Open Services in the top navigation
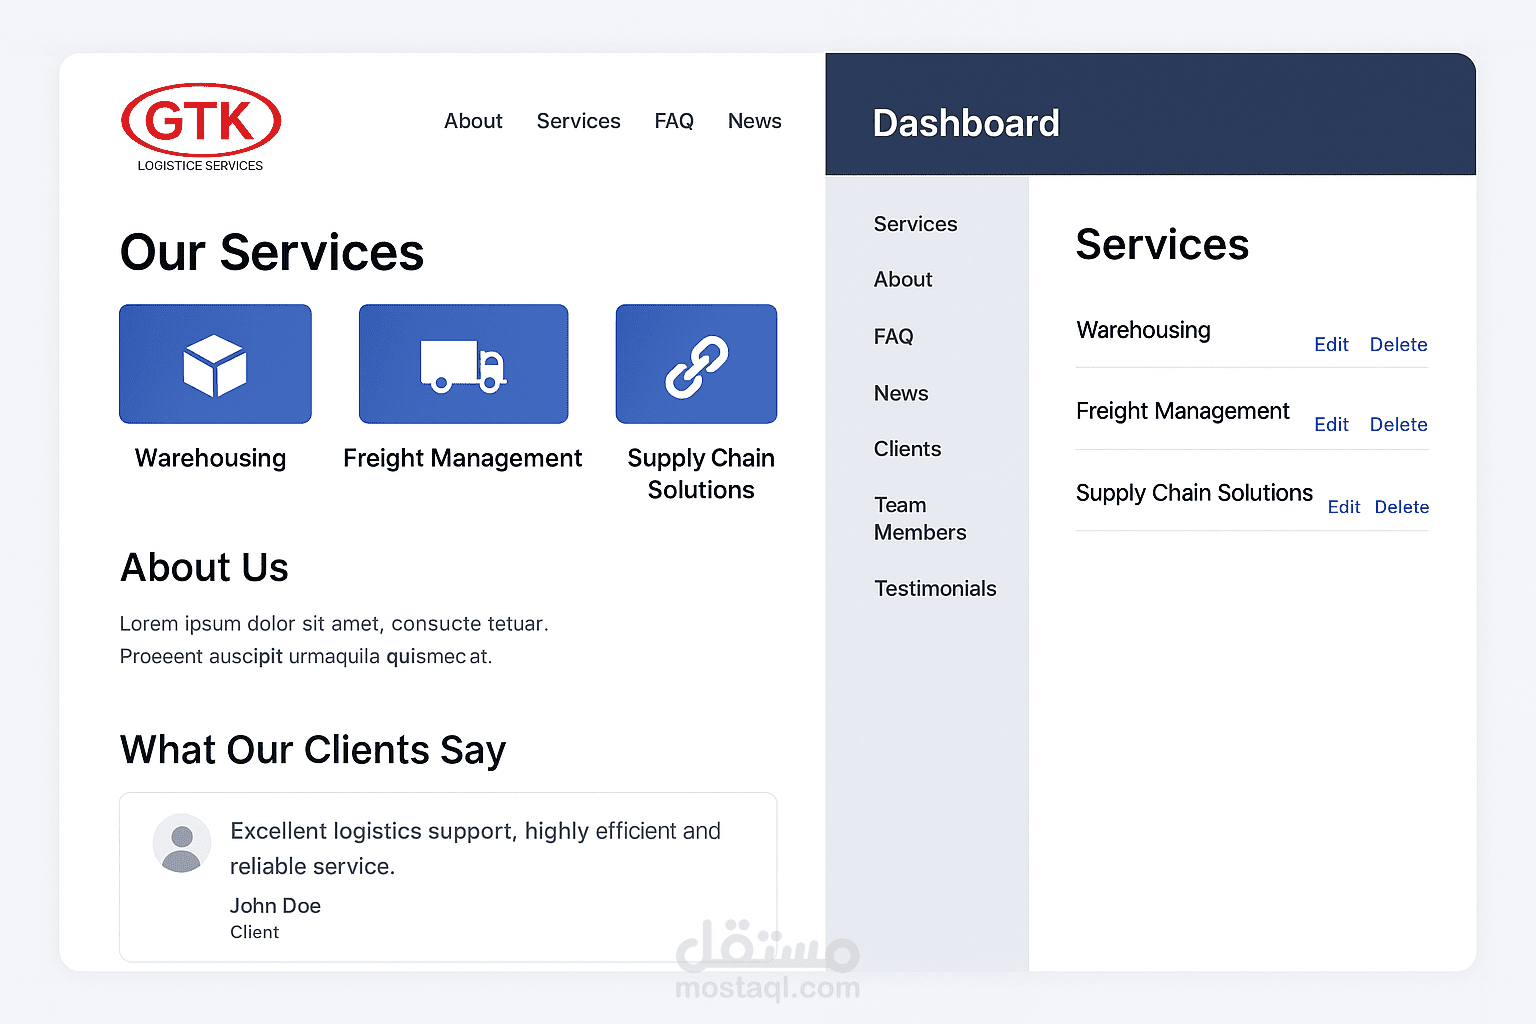This screenshot has height=1024, width=1536. pos(578,121)
